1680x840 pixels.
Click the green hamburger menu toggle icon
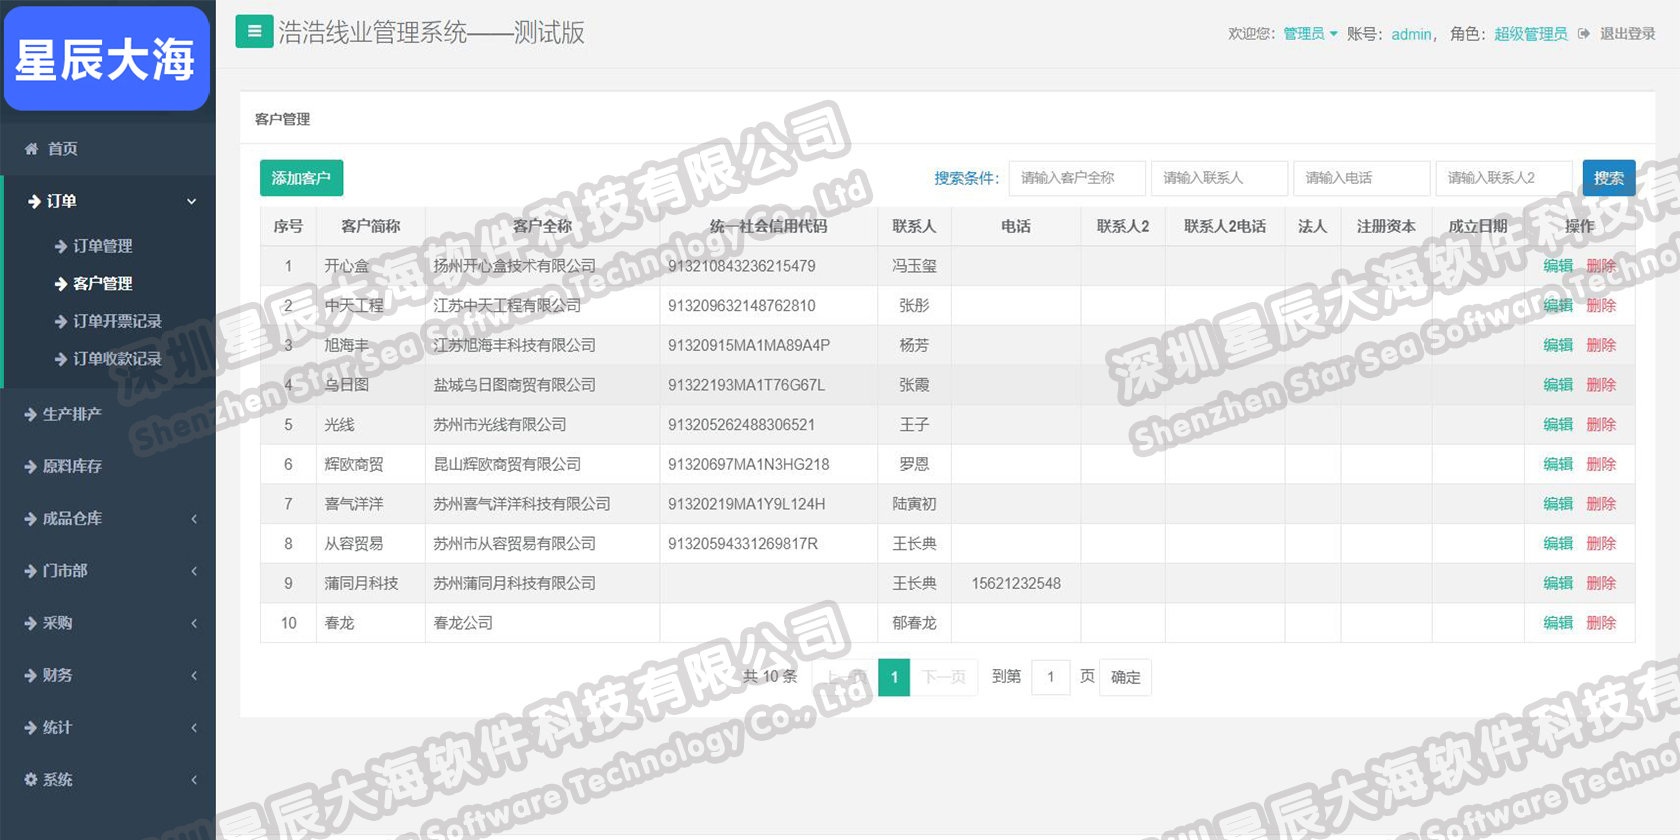(x=254, y=32)
